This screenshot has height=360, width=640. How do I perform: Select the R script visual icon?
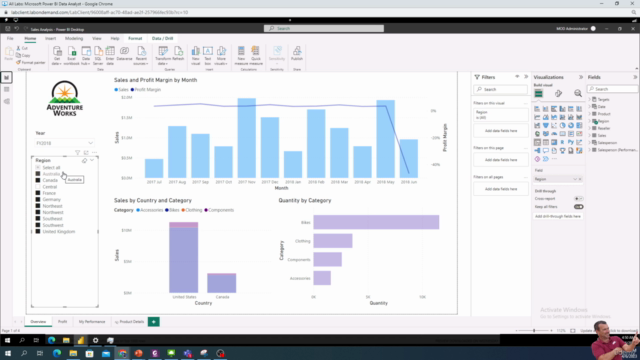pyautogui.click(x=562, y=142)
